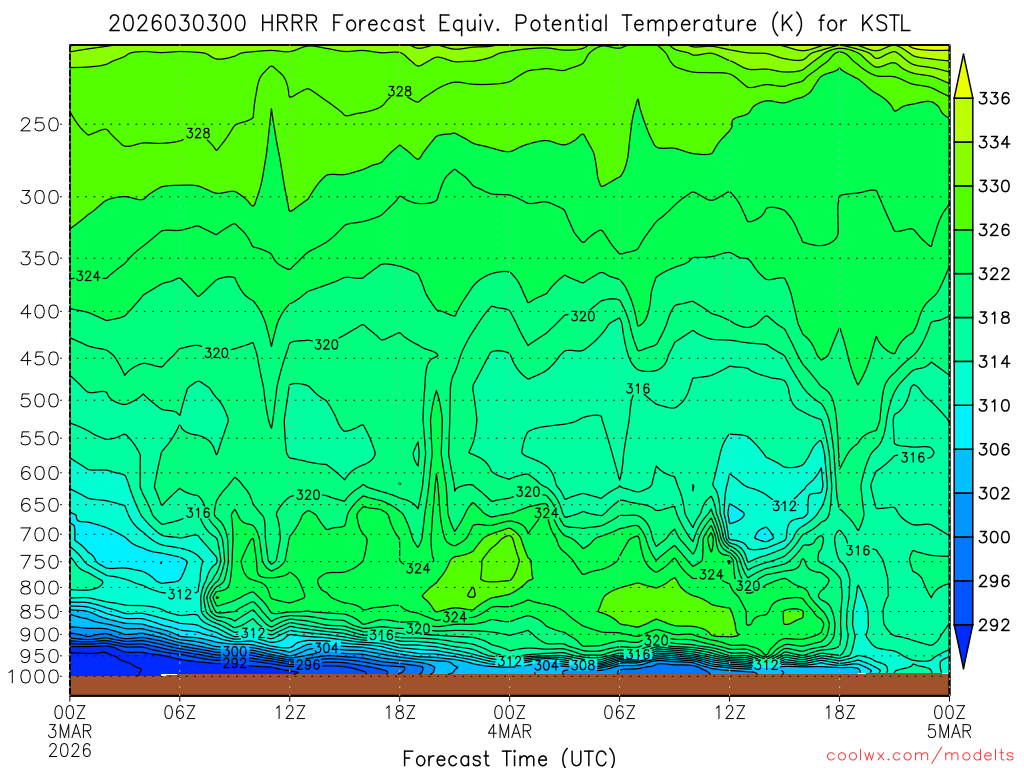Select the 500 pressure level label

click(40, 400)
